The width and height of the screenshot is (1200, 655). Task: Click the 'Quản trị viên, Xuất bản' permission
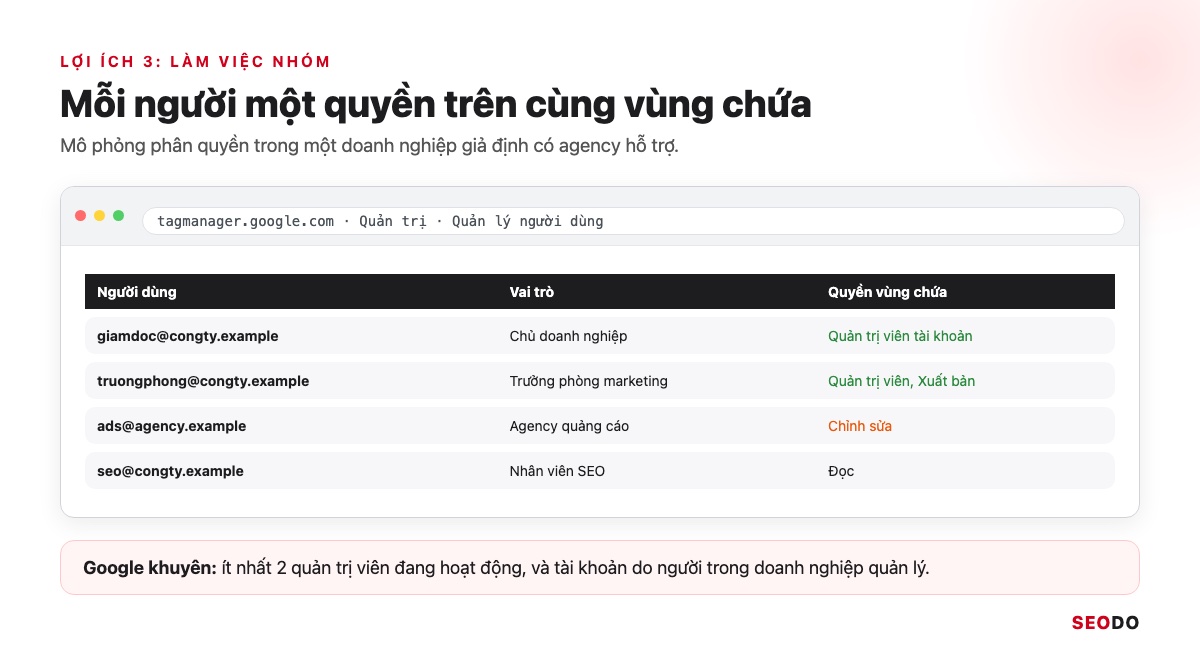tap(901, 381)
